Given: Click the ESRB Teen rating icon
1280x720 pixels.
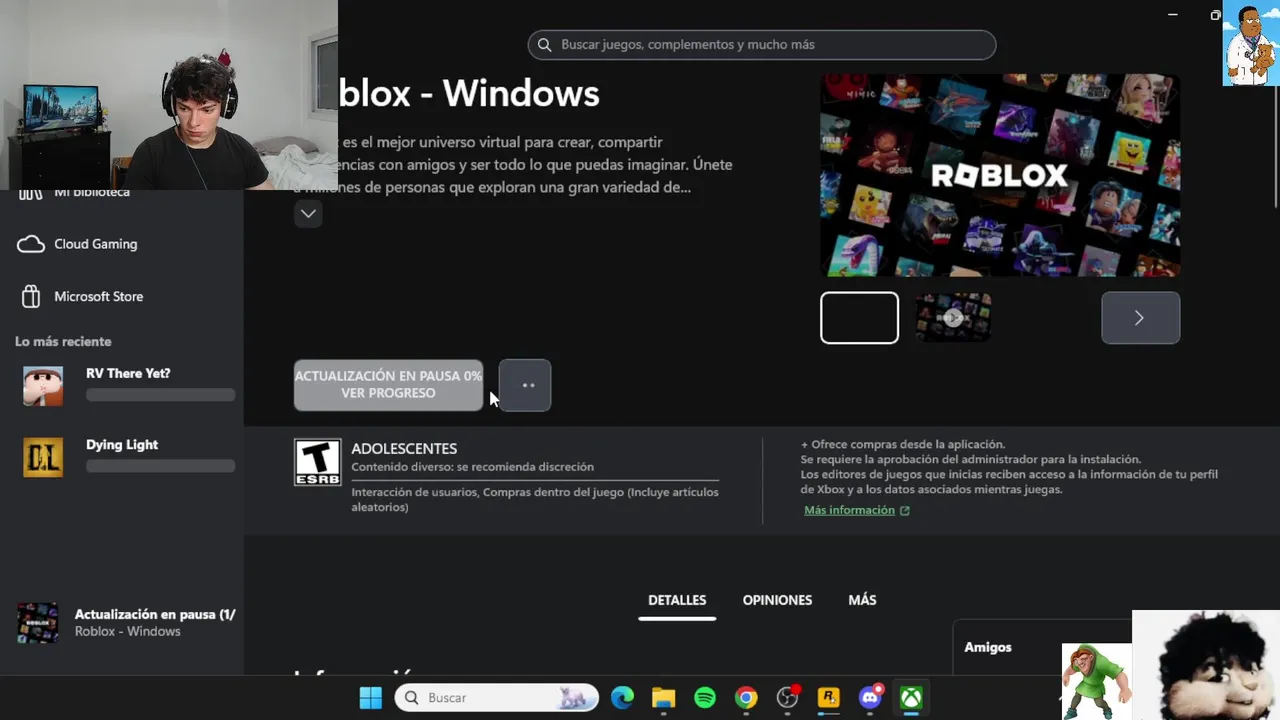Looking at the screenshot, I should click(x=317, y=462).
